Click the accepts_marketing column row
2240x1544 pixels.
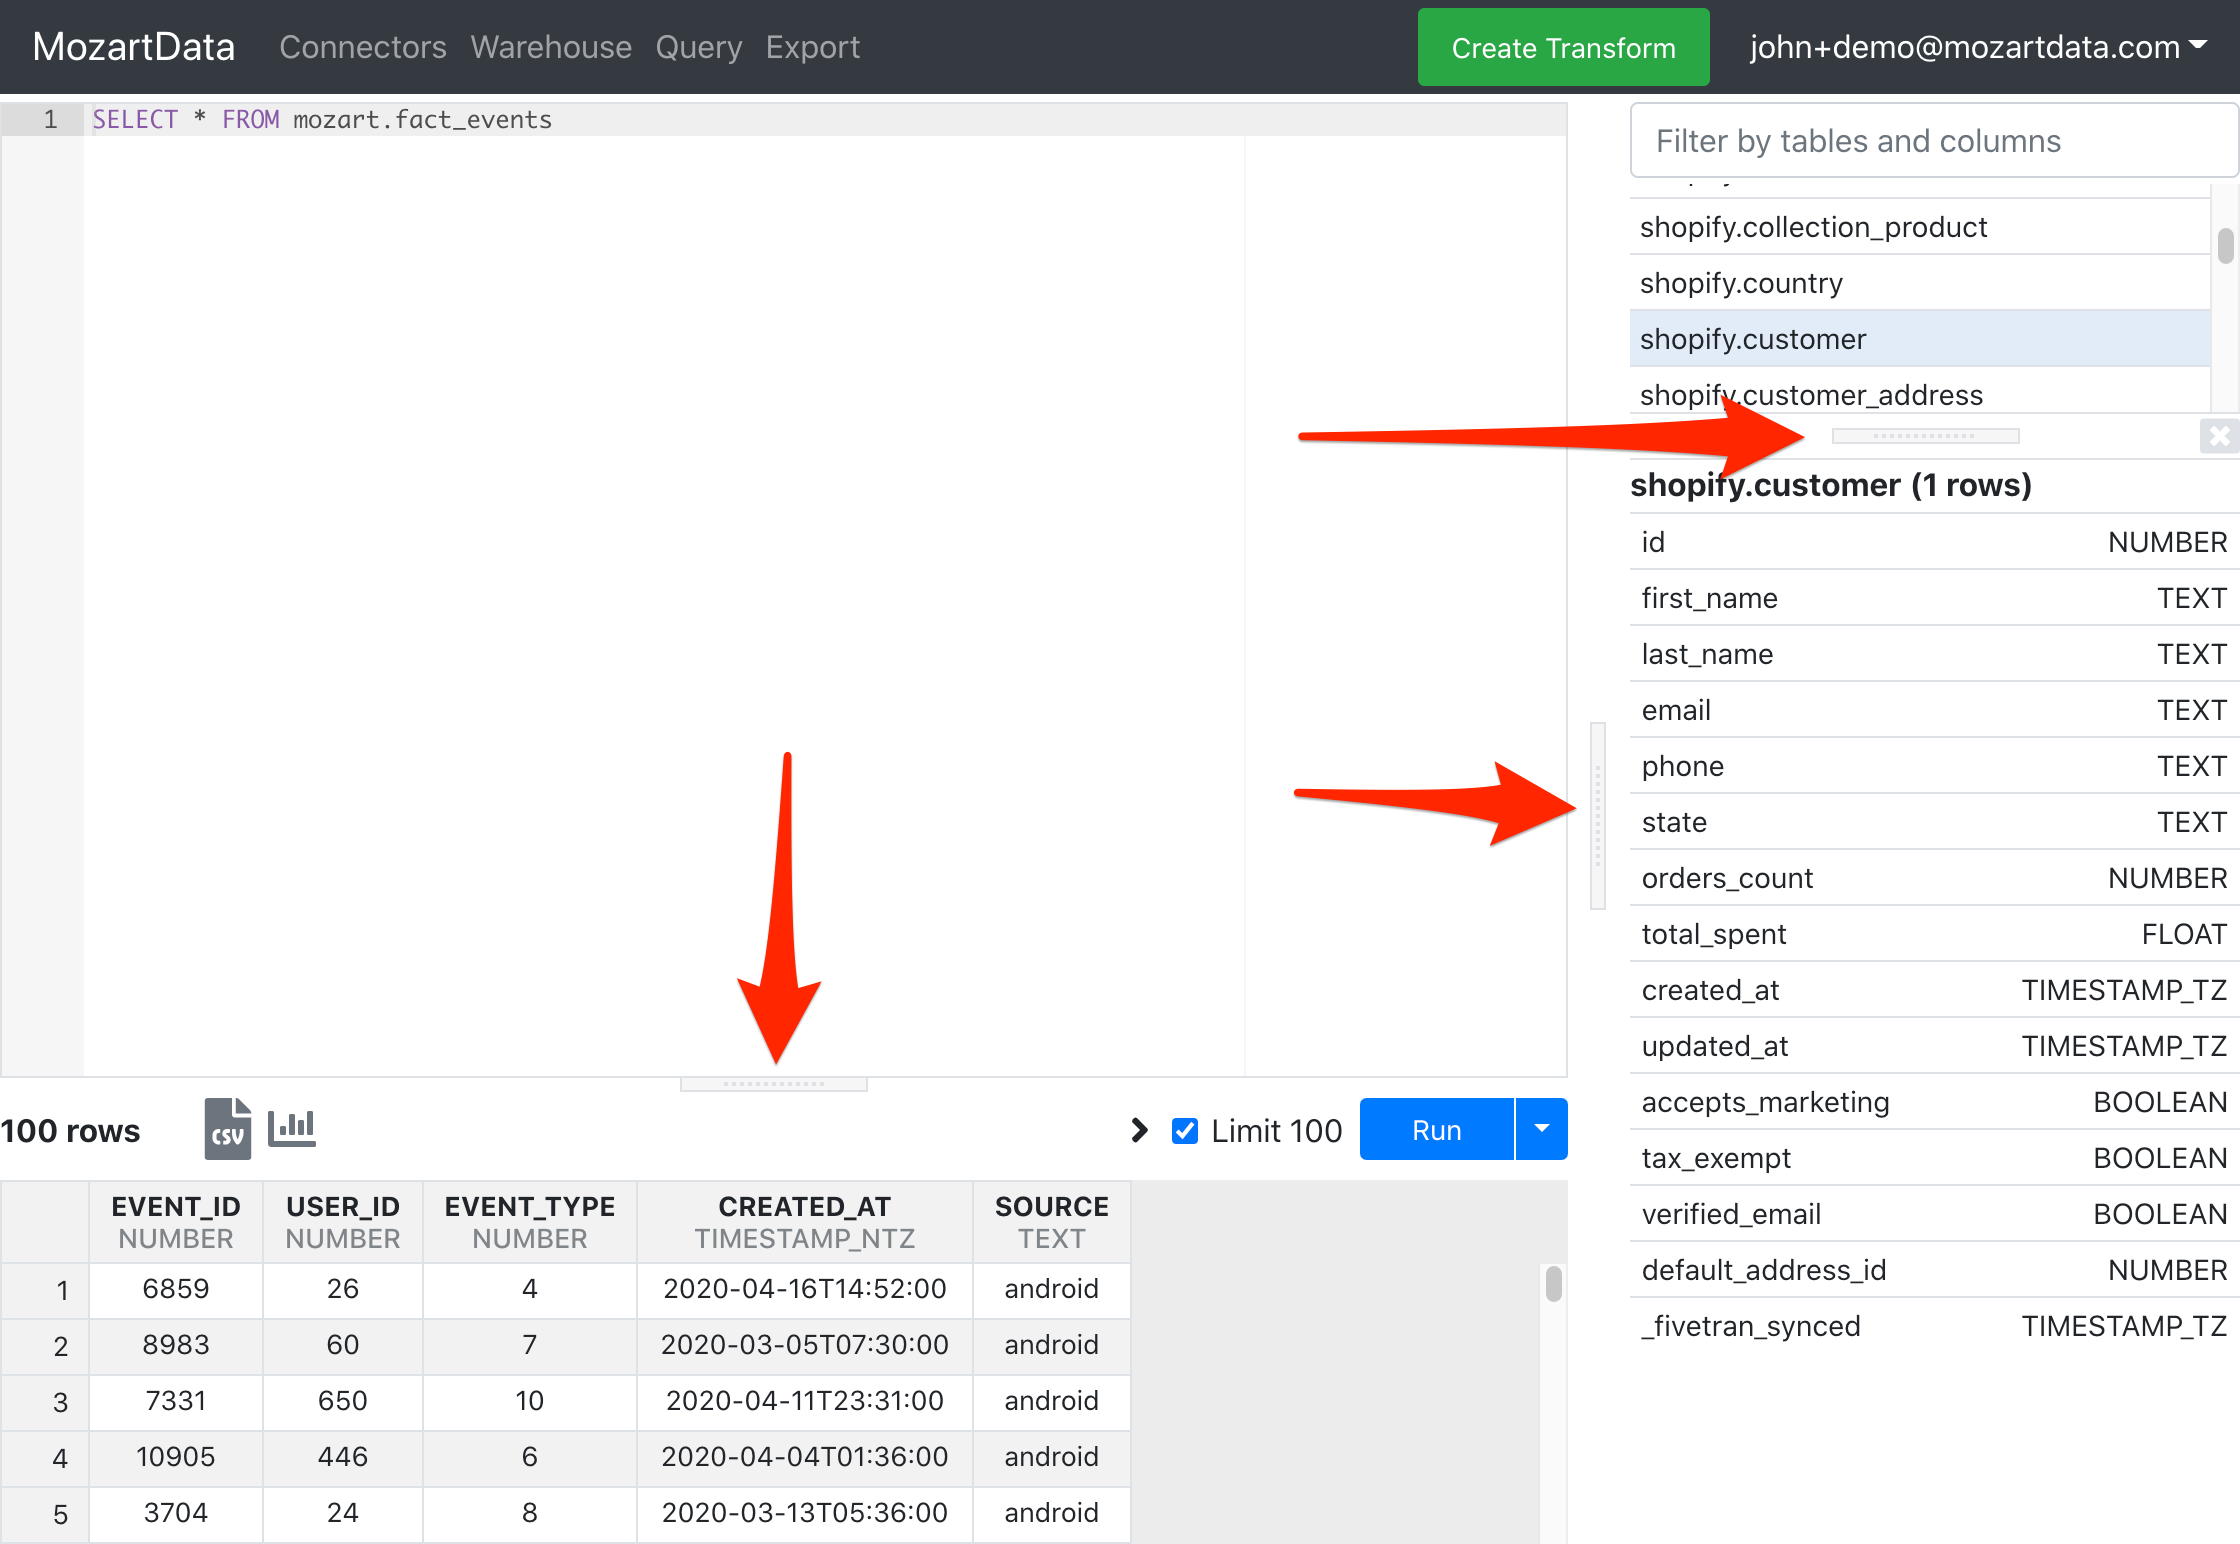click(1934, 1102)
